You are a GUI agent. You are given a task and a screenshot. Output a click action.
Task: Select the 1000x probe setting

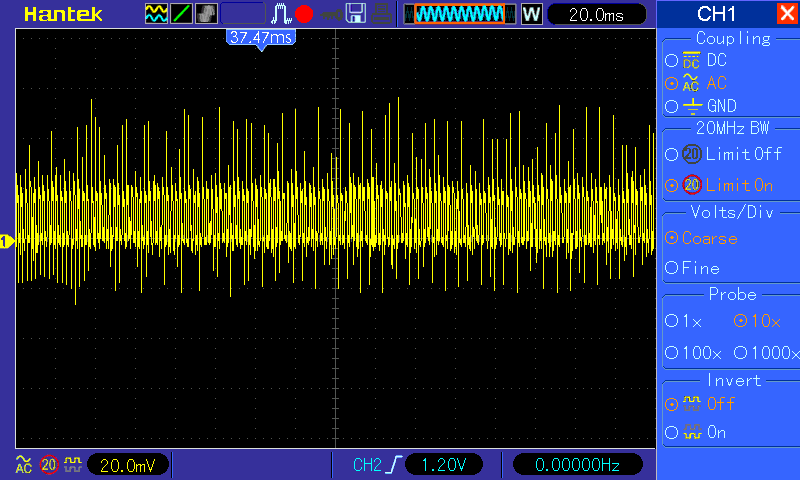coord(766,352)
